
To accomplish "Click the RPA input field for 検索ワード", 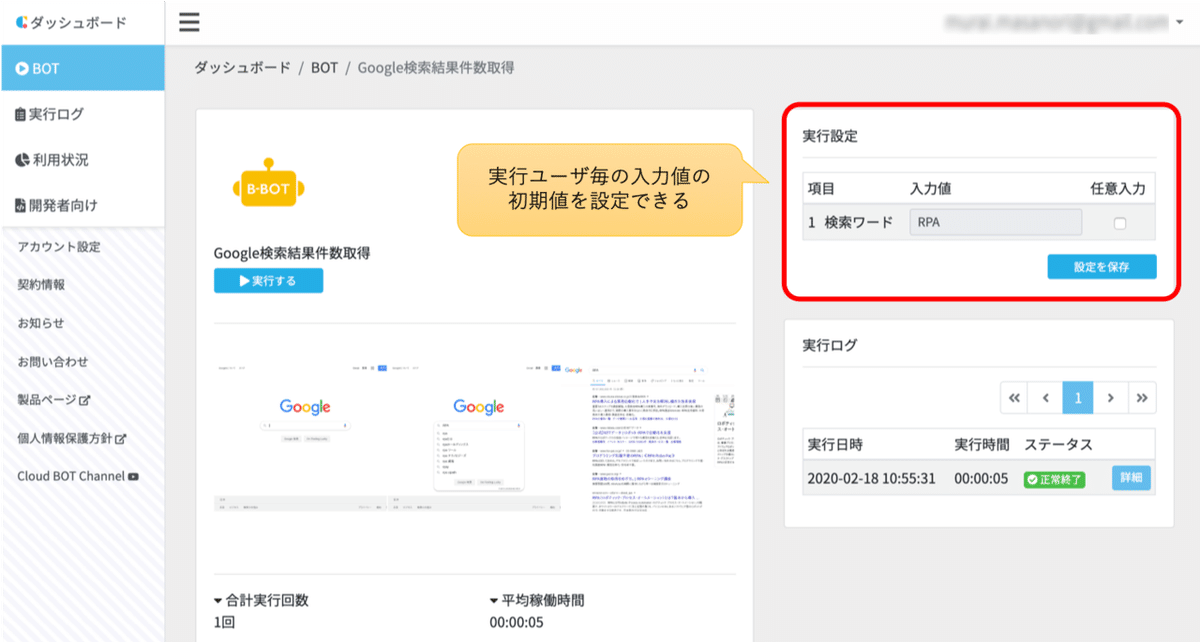I will pos(994,222).
